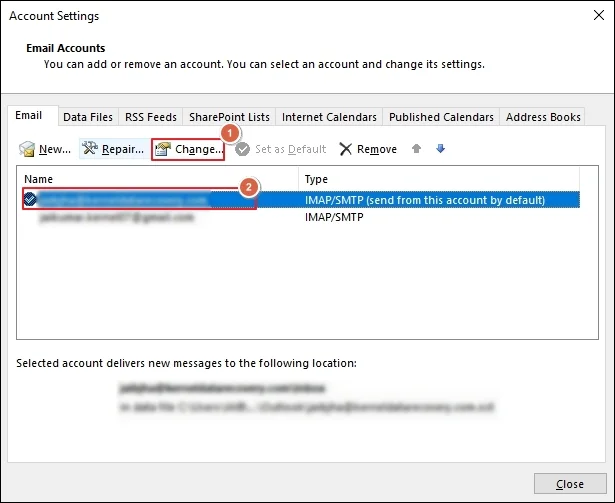Click the Change account icon

[x=163, y=149]
